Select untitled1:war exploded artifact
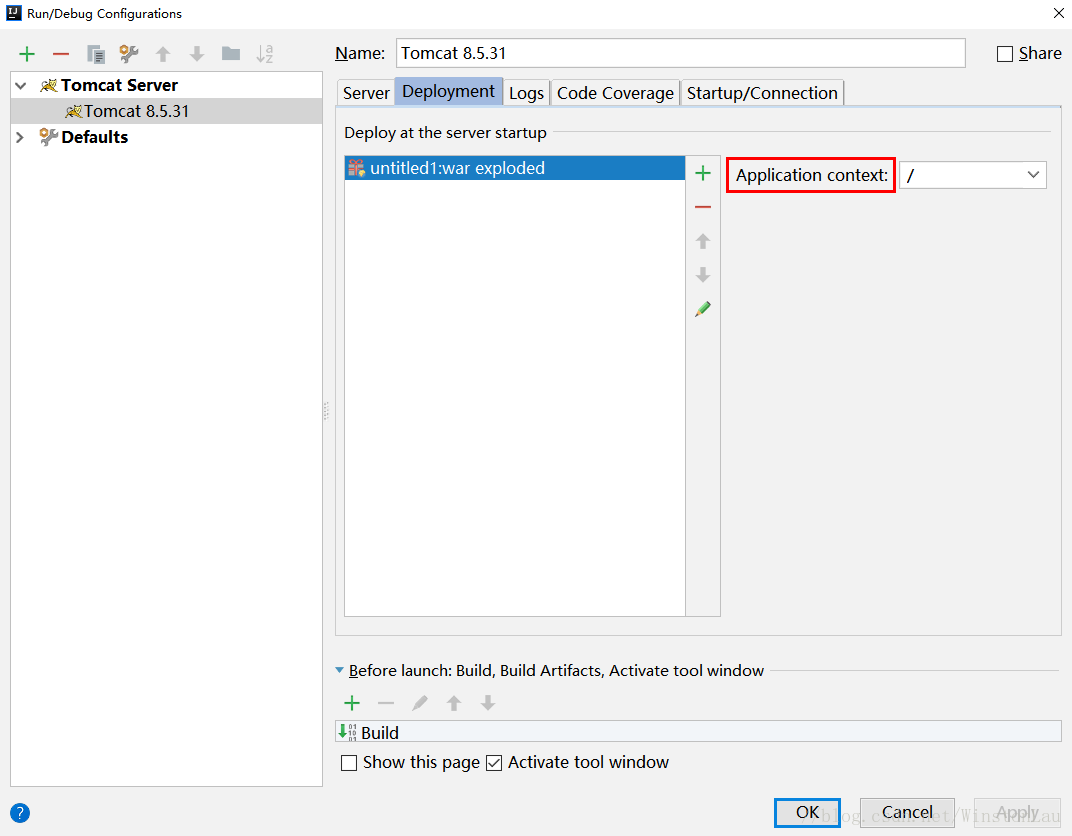The image size is (1072, 836). tap(515, 168)
